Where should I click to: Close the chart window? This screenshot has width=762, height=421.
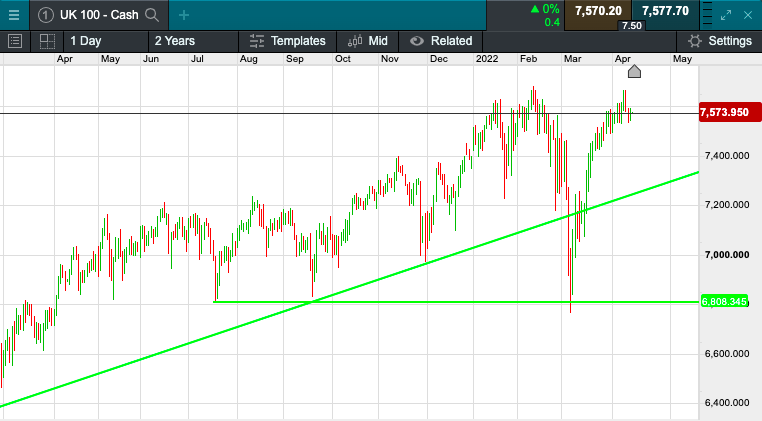pos(748,15)
